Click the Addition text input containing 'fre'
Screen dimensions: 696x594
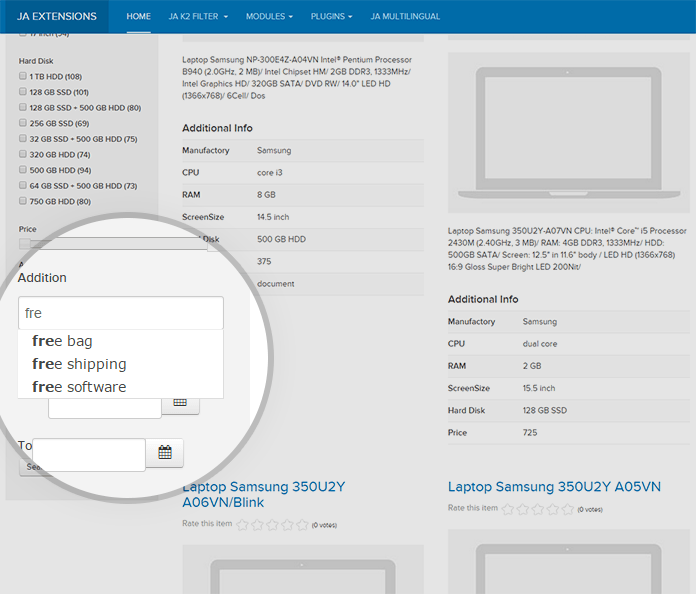click(121, 313)
